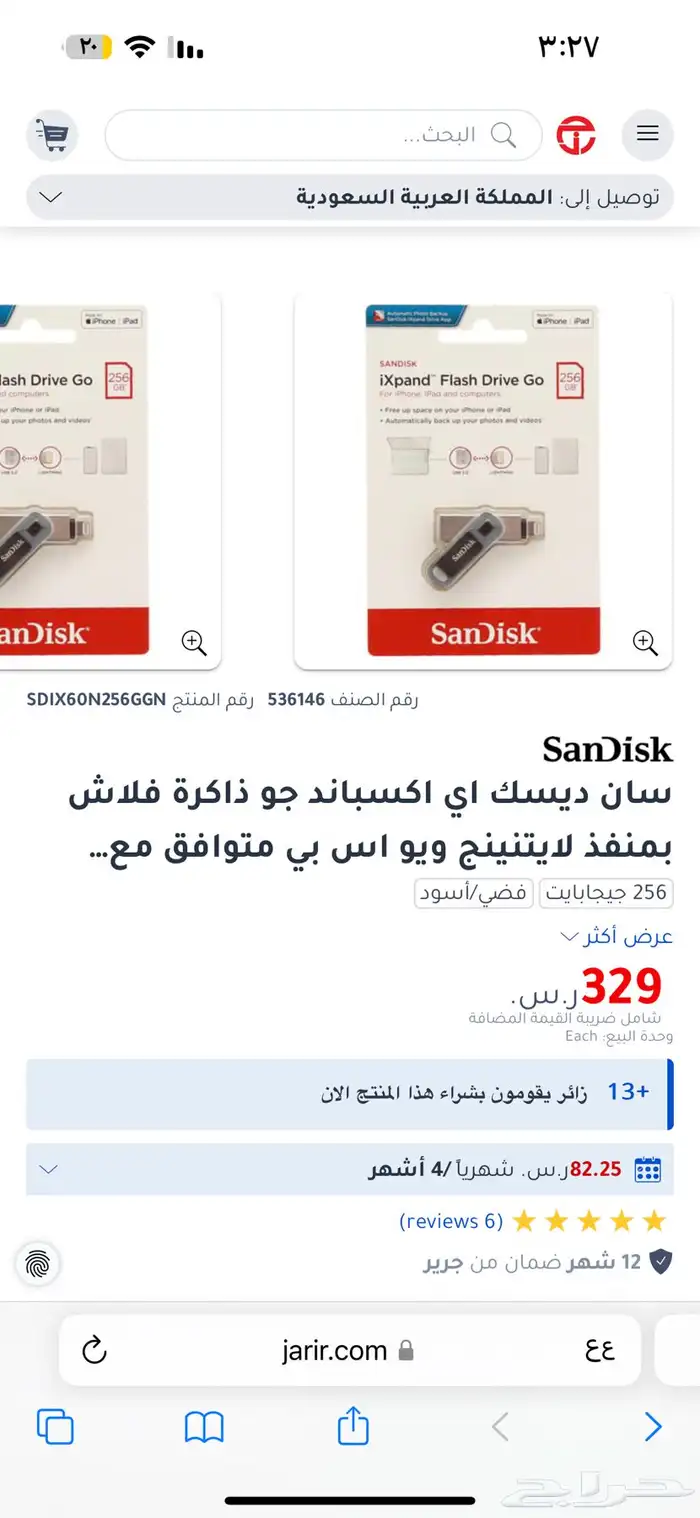This screenshot has height=1518, width=700.
Task: Zoom the left product image with magnifier icon
Action: tap(194, 642)
